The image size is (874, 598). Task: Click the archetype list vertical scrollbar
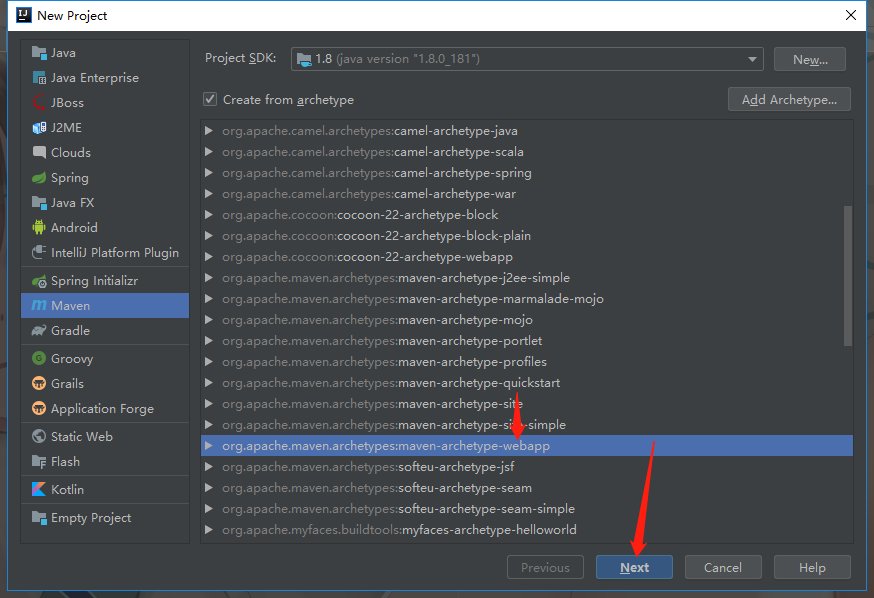pyautogui.click(x=848, y=276)
